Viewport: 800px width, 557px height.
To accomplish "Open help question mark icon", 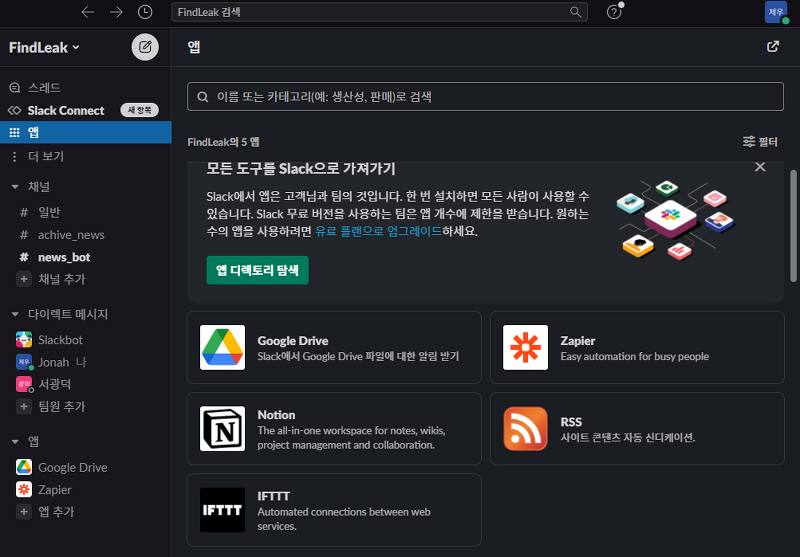I will point(614,12).
